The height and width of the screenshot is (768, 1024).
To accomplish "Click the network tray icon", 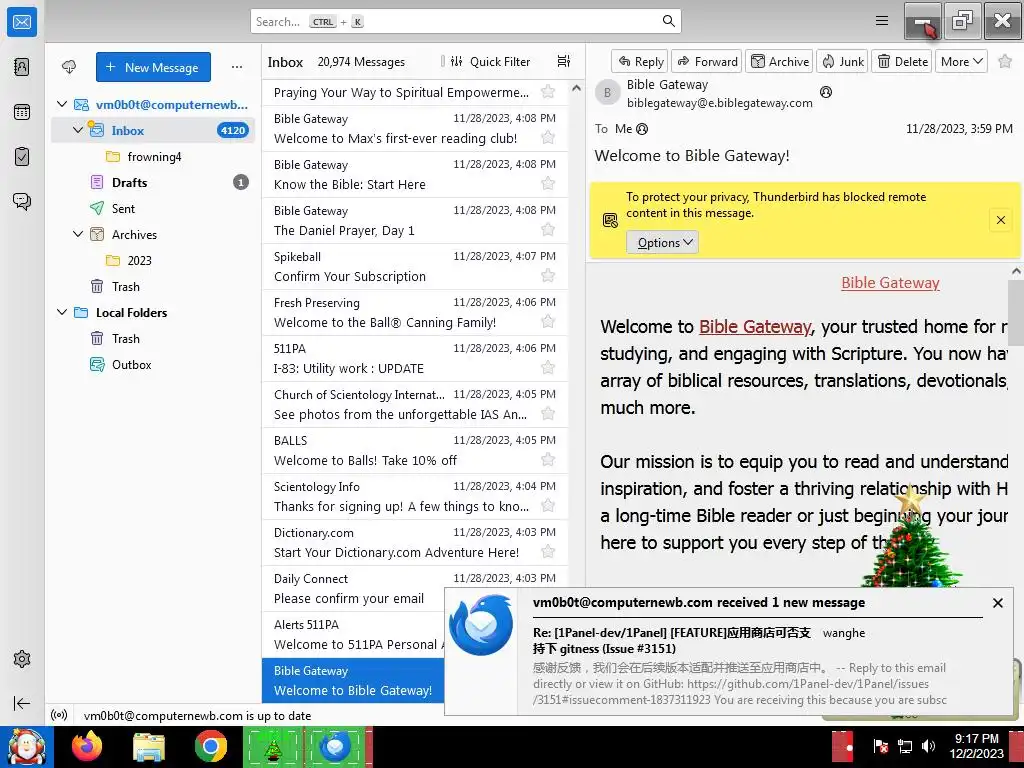I will point(905,746).
